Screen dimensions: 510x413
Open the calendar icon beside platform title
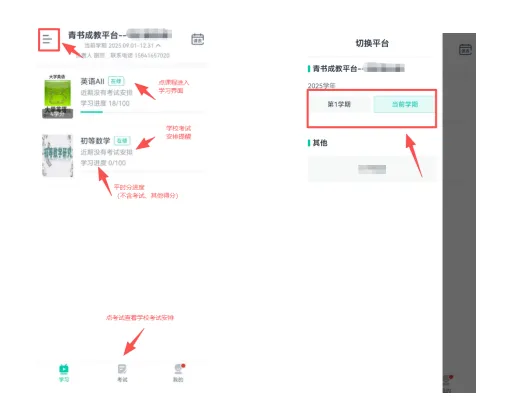[197, 39]
